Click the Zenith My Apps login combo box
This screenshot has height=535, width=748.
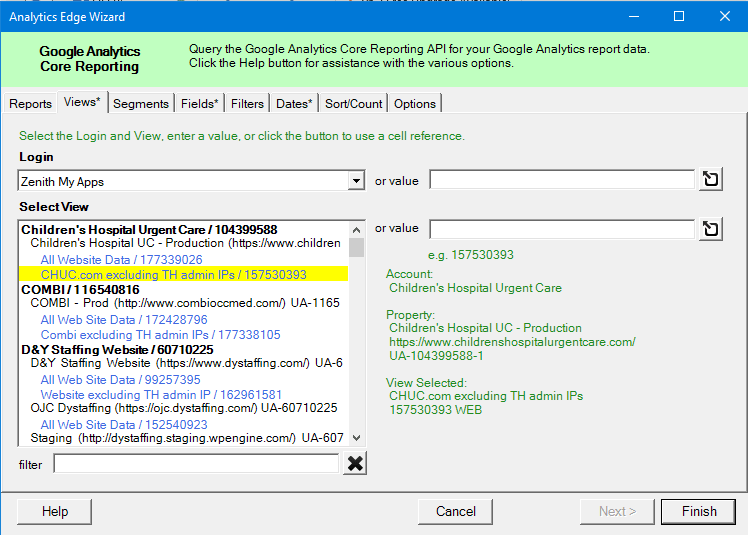pyautogui.click(x=191, y=181)
